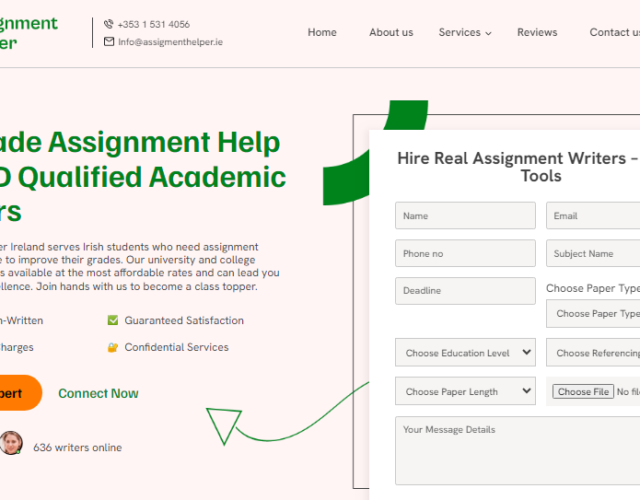Open the Choose Referencing dropdown
This screenshot has height=500, width=640.
point(597,353)
